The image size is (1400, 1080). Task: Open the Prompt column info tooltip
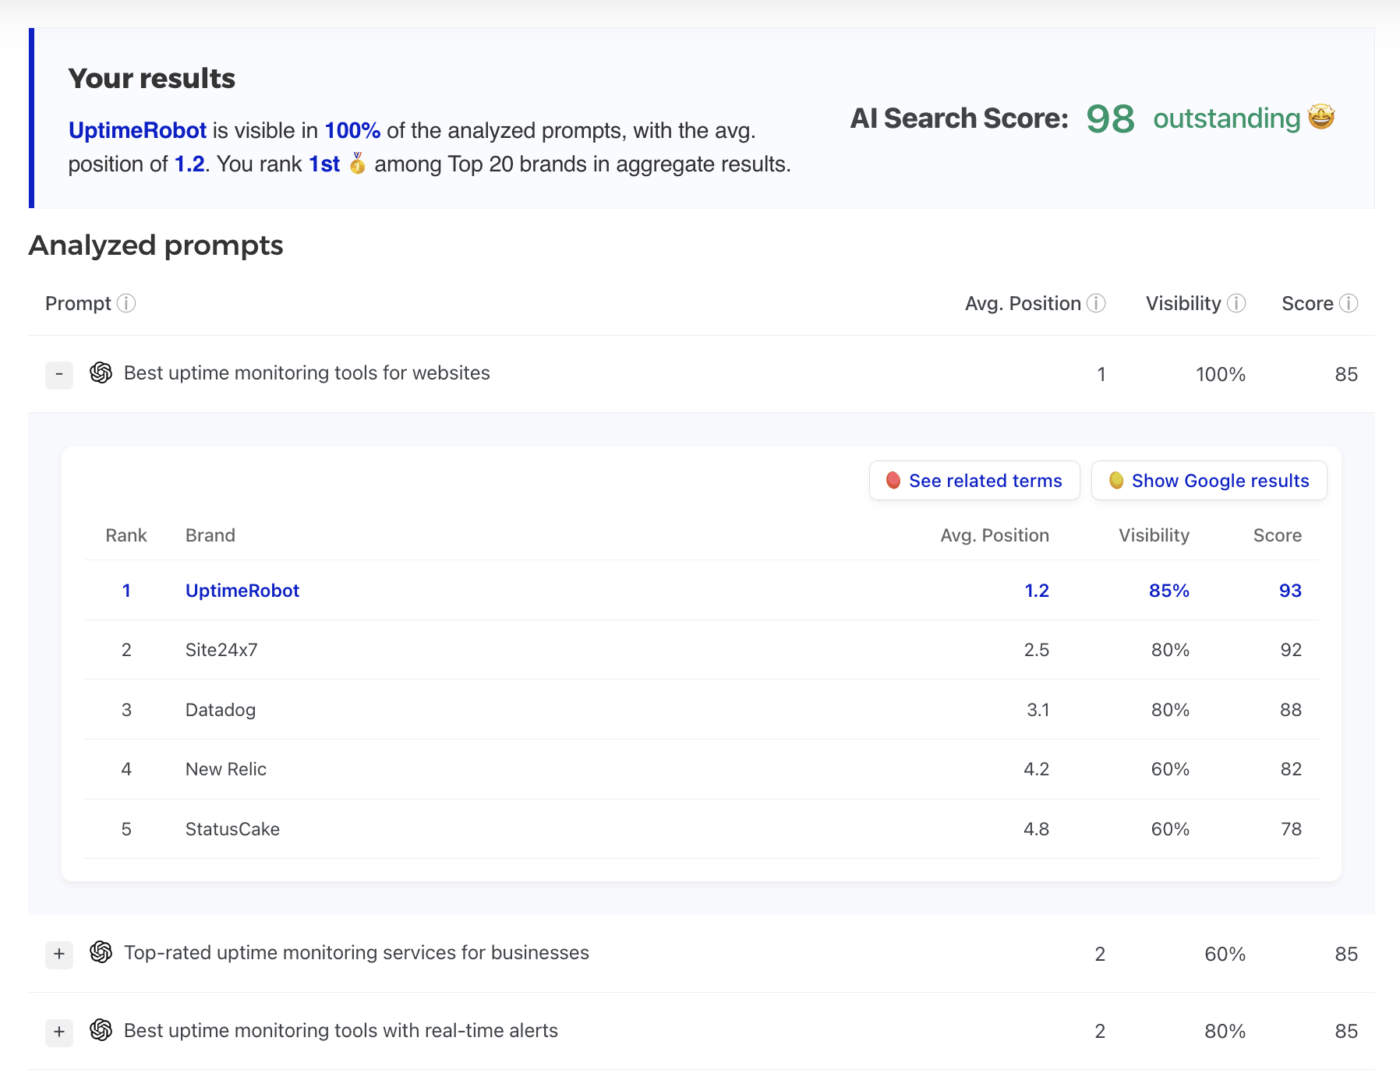click(x=127, y=303)
